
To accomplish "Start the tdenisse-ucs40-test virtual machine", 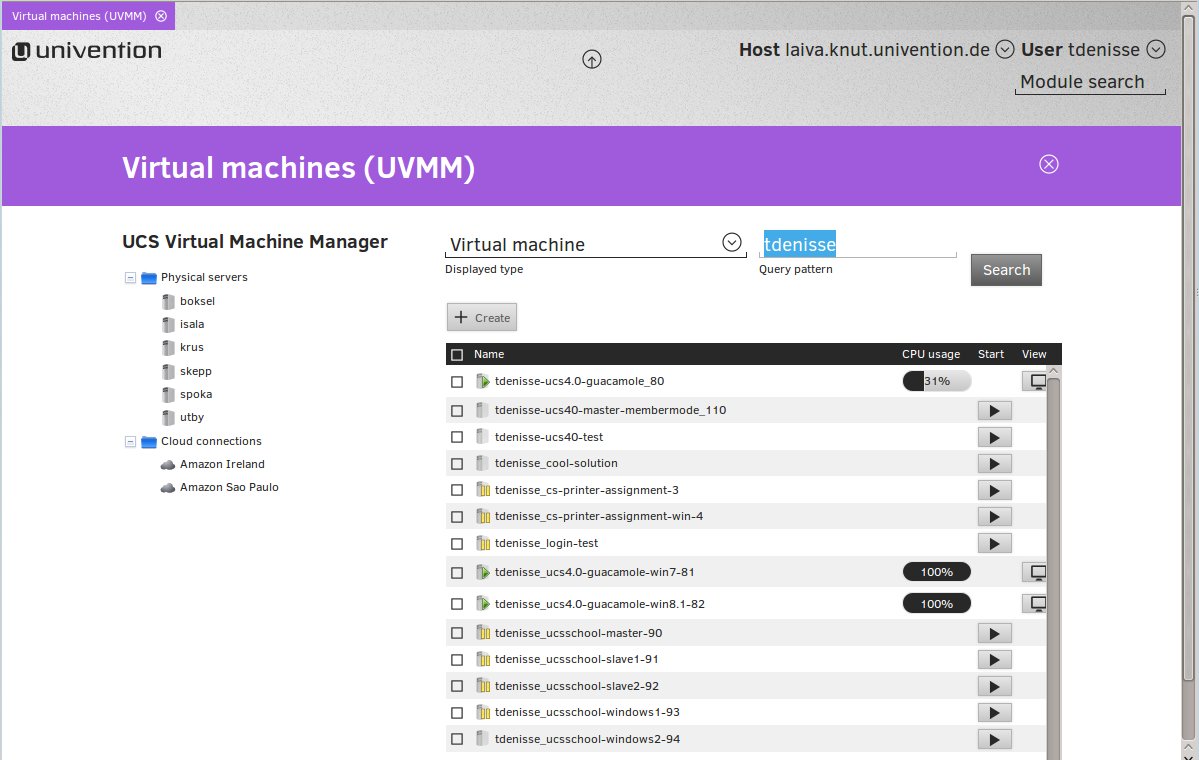I will 994,436.
